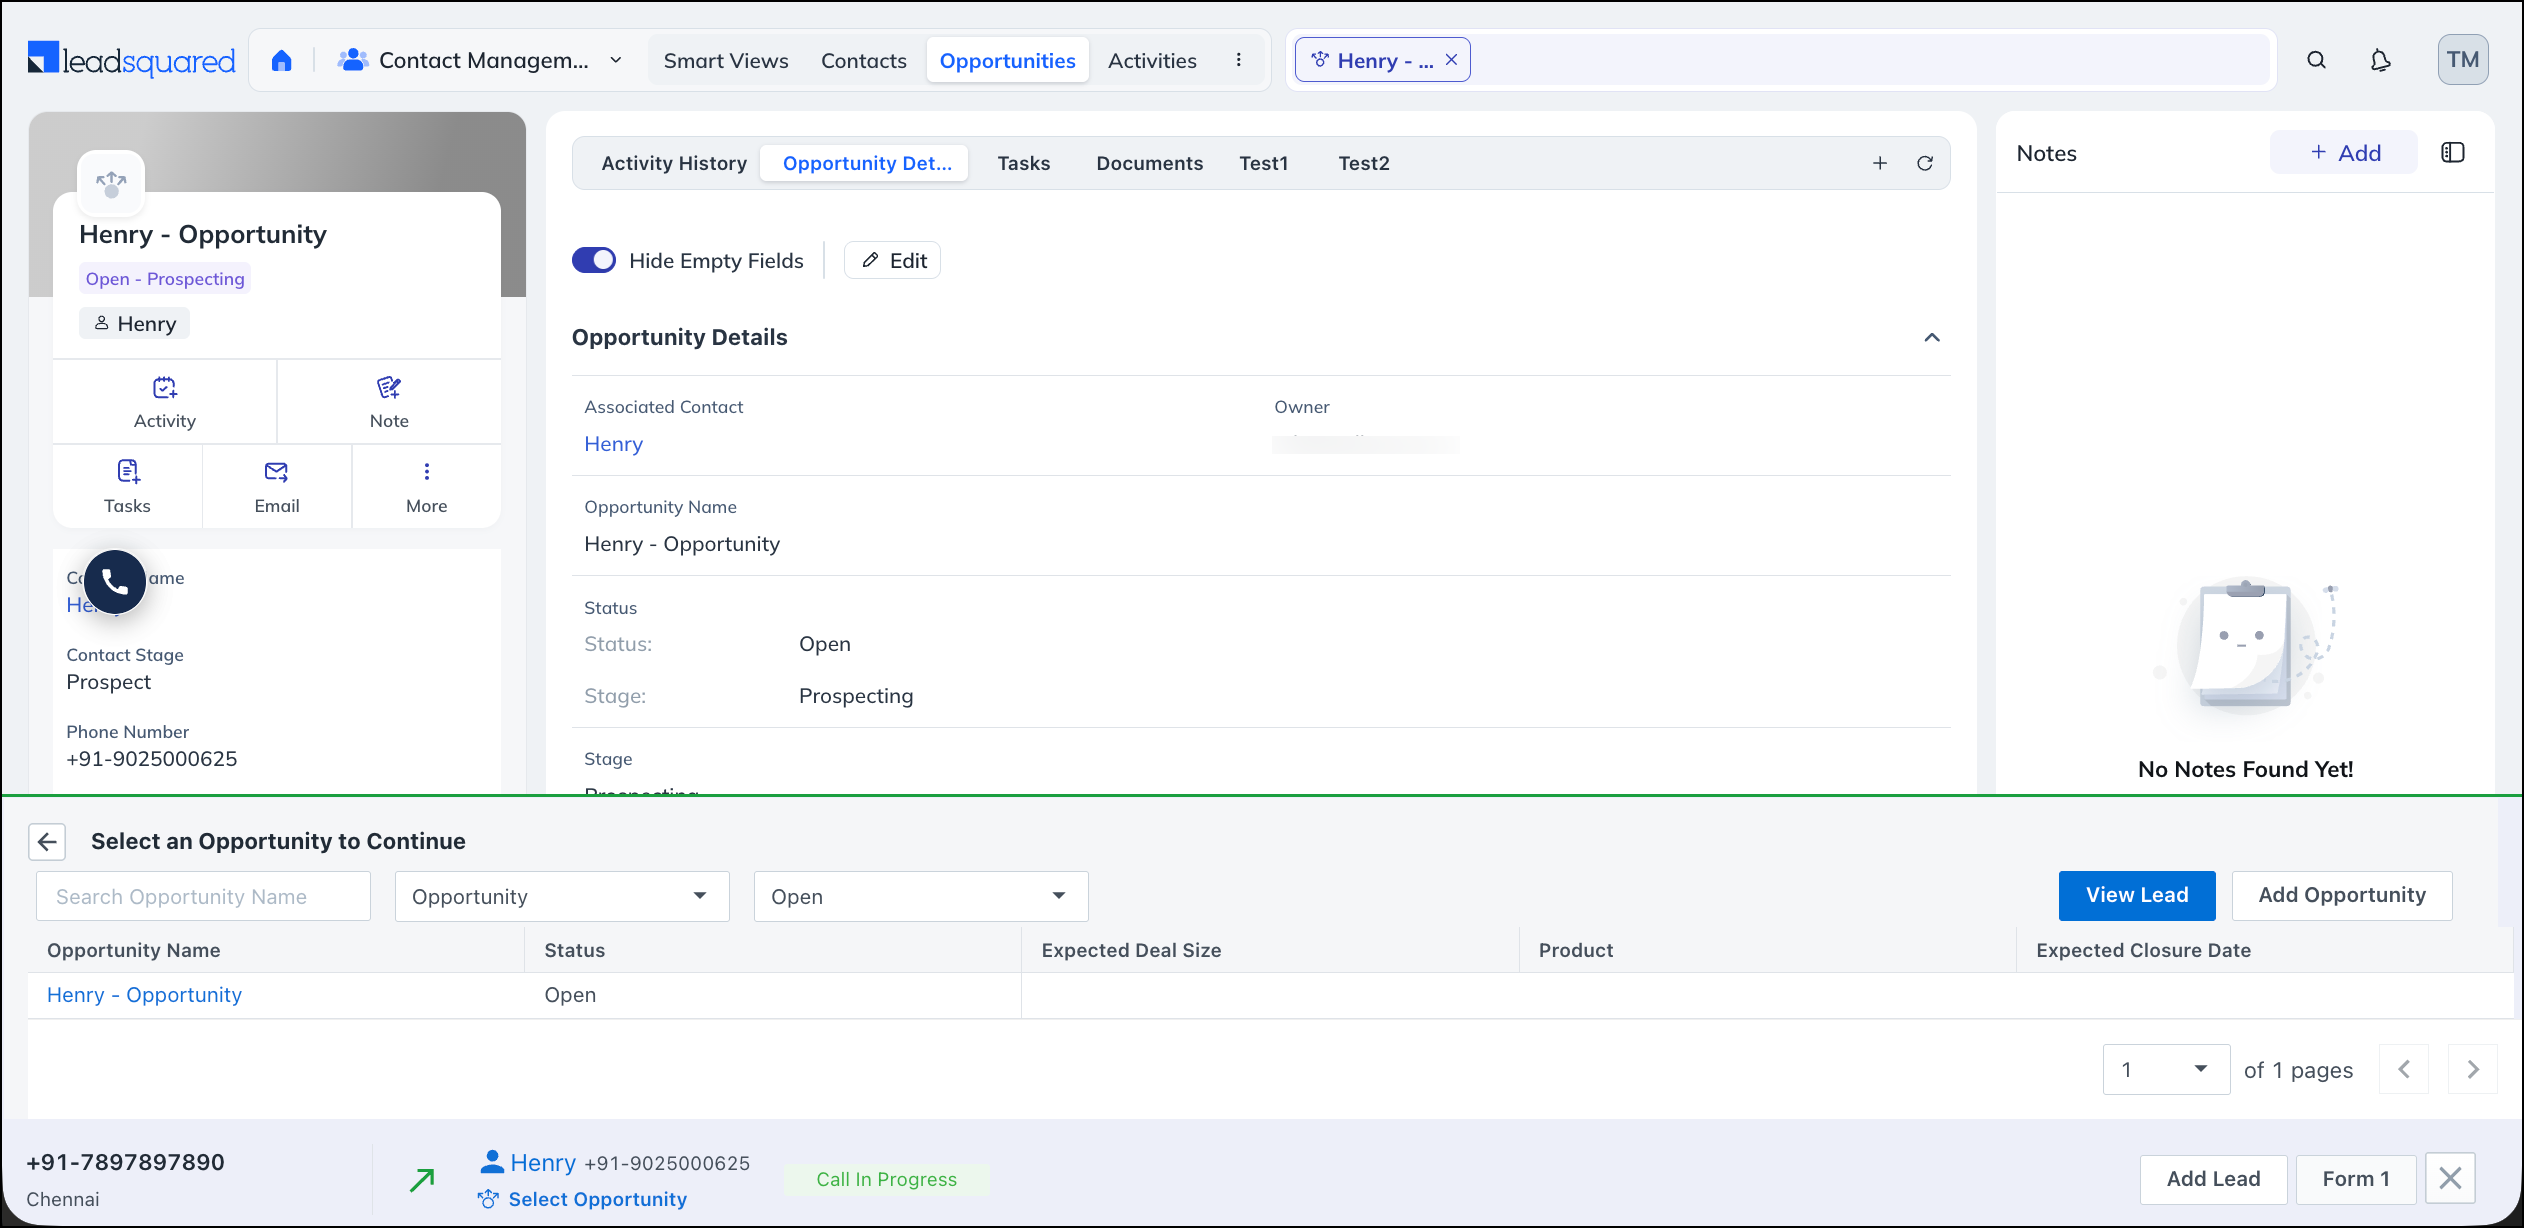Add a note with the Add button
2524x1228 pixels.
[x=2344, y=153]
